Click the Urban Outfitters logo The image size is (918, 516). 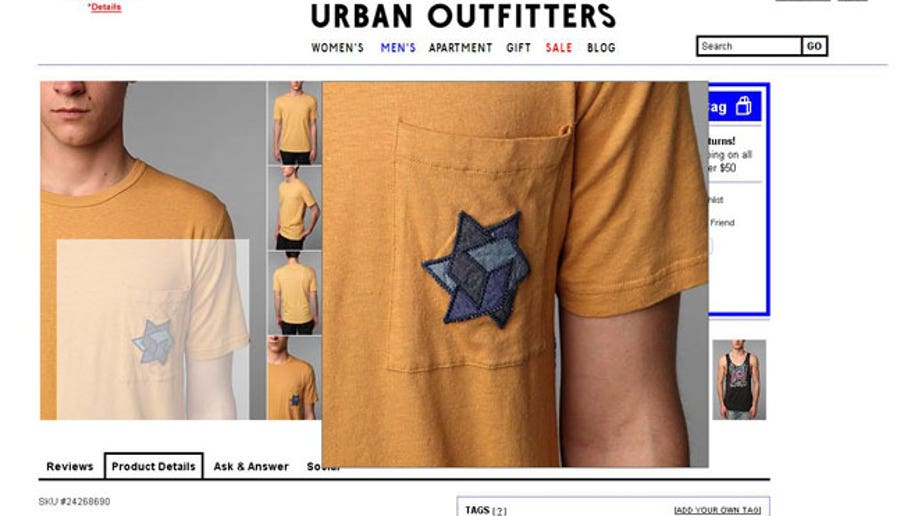pyautogui.click(x=463, y=16)
